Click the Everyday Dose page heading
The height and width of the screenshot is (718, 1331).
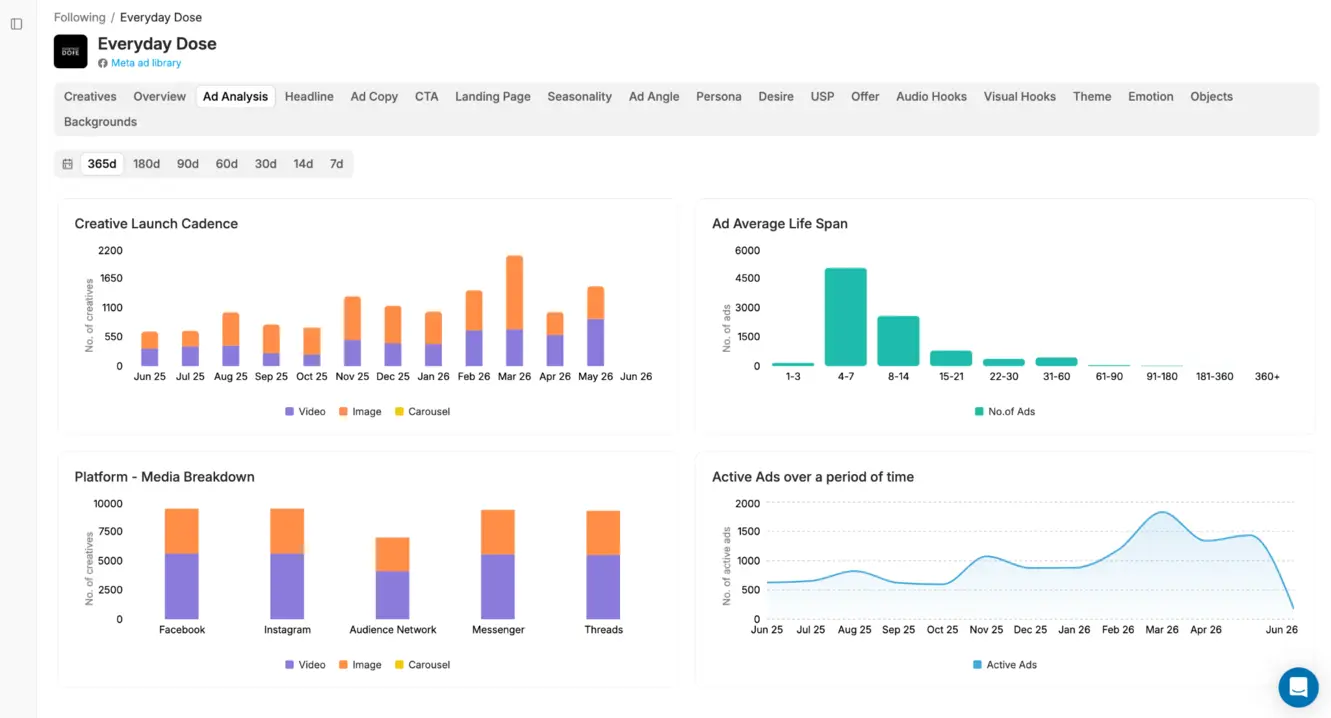point(157,44)
